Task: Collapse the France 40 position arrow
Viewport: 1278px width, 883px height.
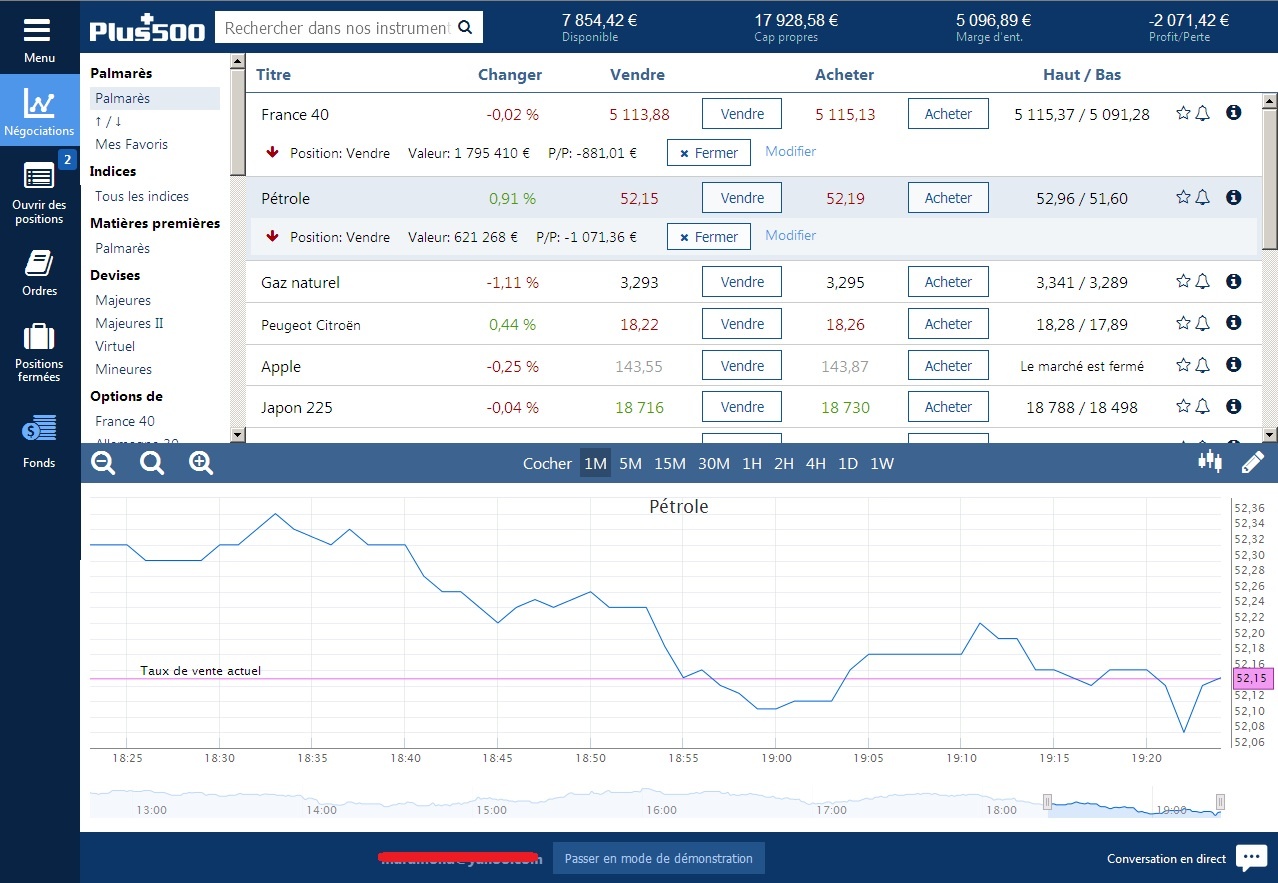Action: [x=272, y=152]
